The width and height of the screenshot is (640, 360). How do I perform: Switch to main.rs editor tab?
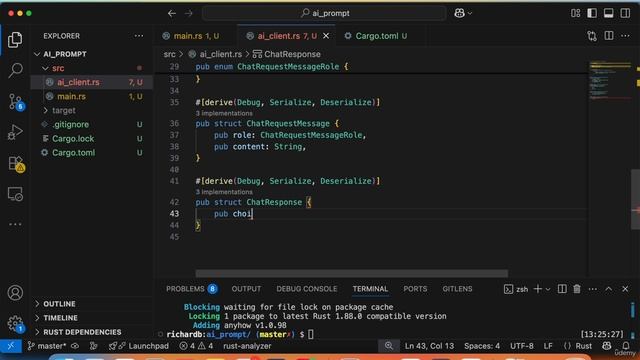(x=196, y=36)
